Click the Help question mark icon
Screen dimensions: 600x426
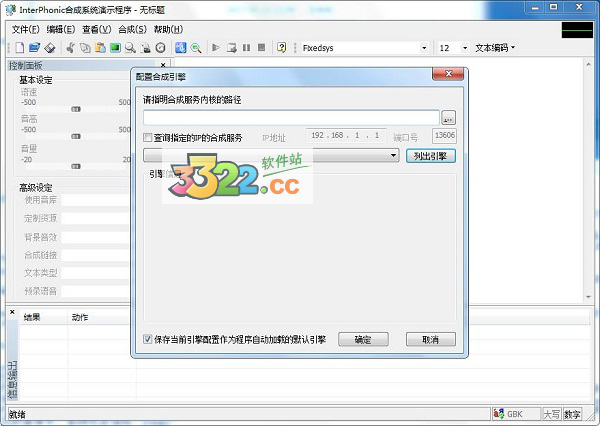[282, 47]
